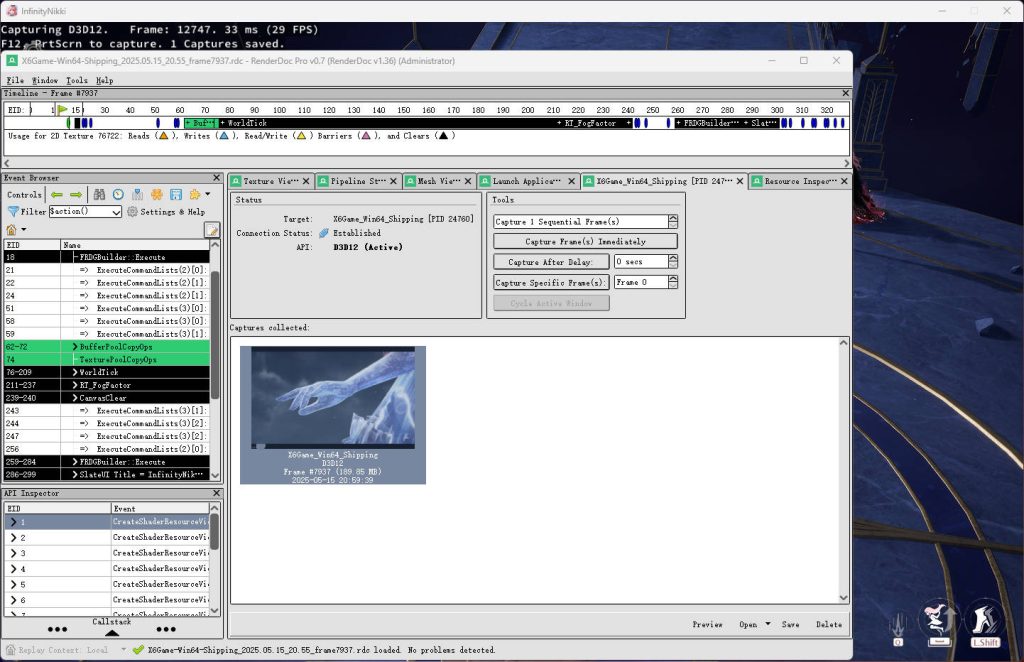Image resolution: width=1024 pixels, height=662 pixels.
Task: Open the Tools menu
Action: click(76, 80)
